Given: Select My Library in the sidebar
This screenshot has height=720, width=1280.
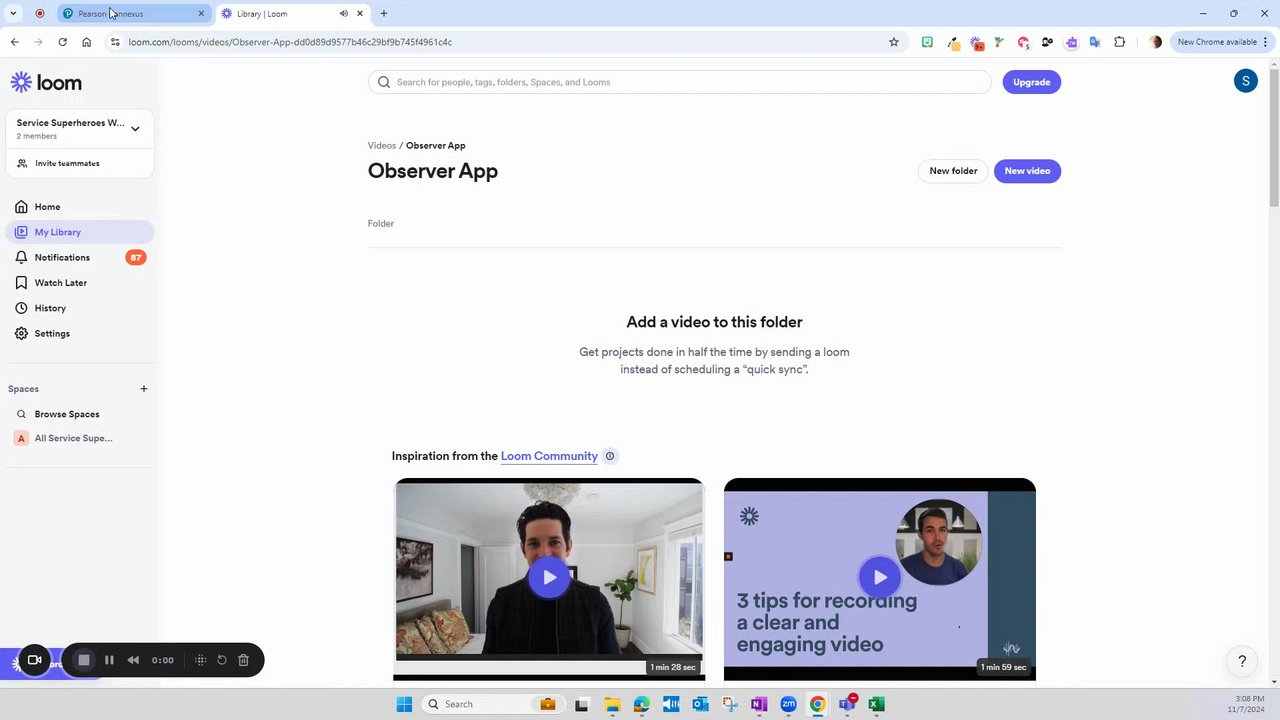Looking at the screenshot, I should coord(80,232).
